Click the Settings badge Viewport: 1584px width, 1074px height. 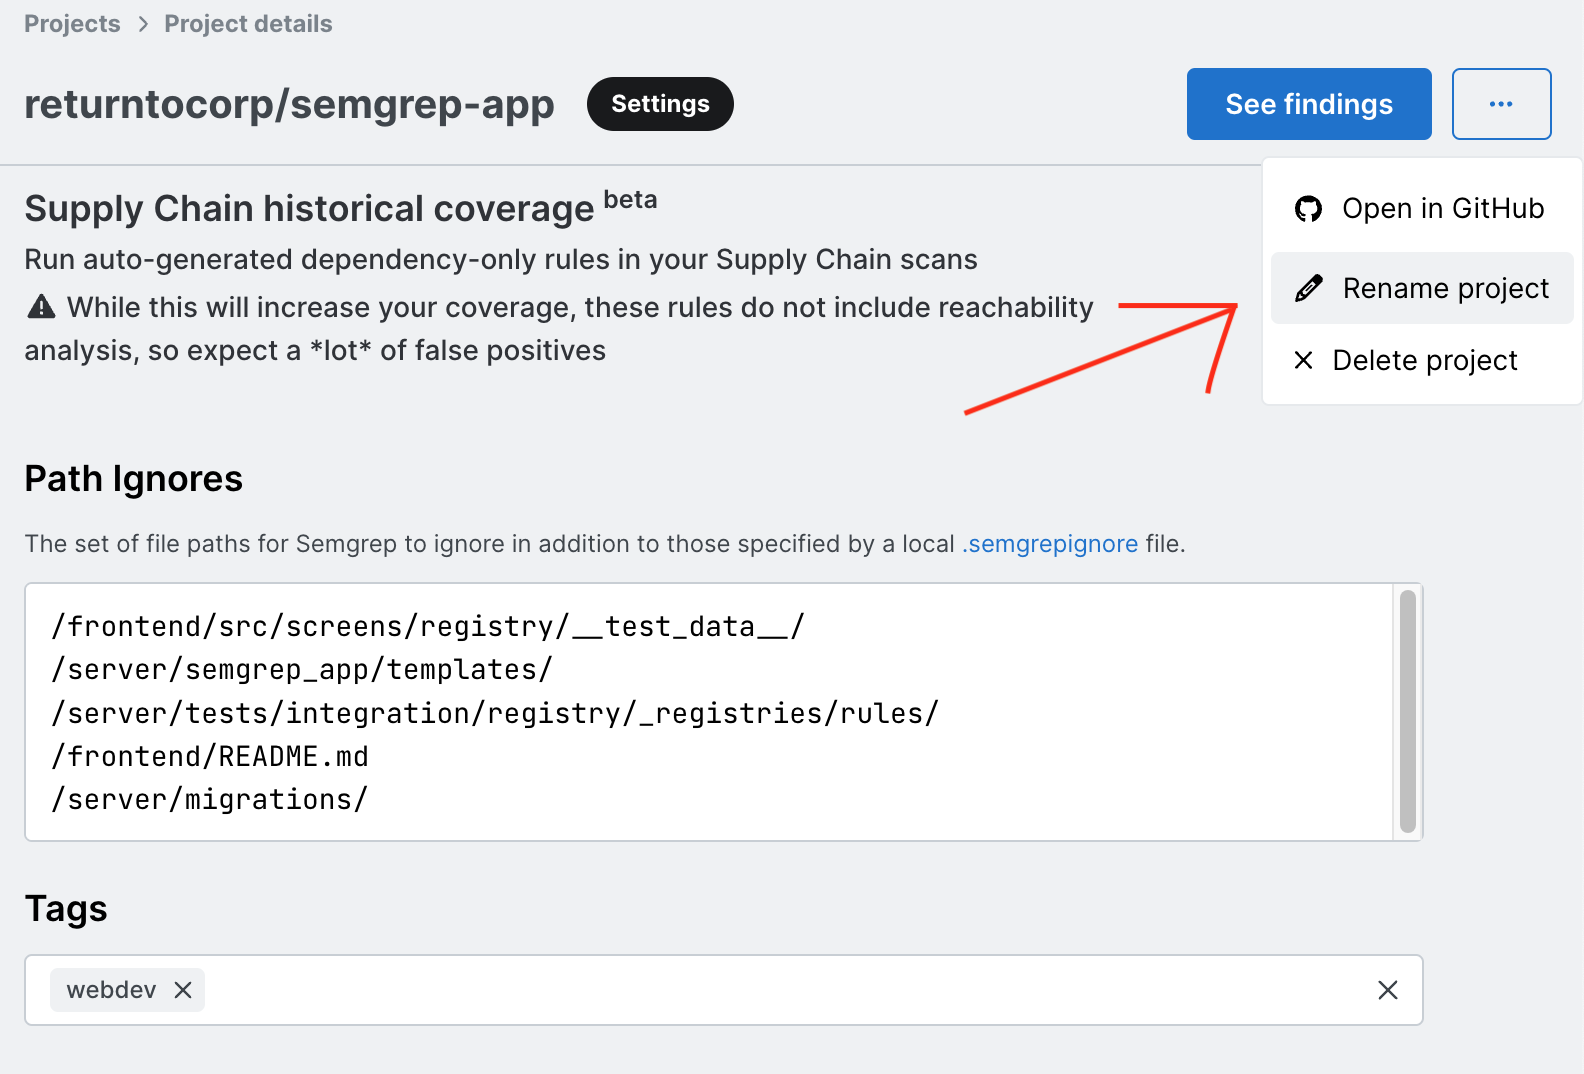click(x=660, y=104)
